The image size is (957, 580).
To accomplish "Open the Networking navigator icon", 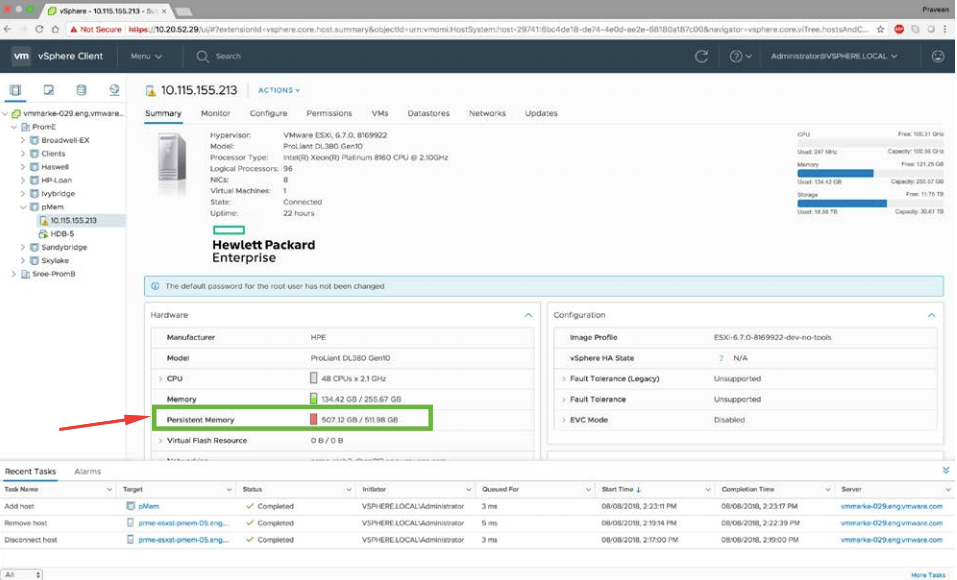I will coord(114,90).
